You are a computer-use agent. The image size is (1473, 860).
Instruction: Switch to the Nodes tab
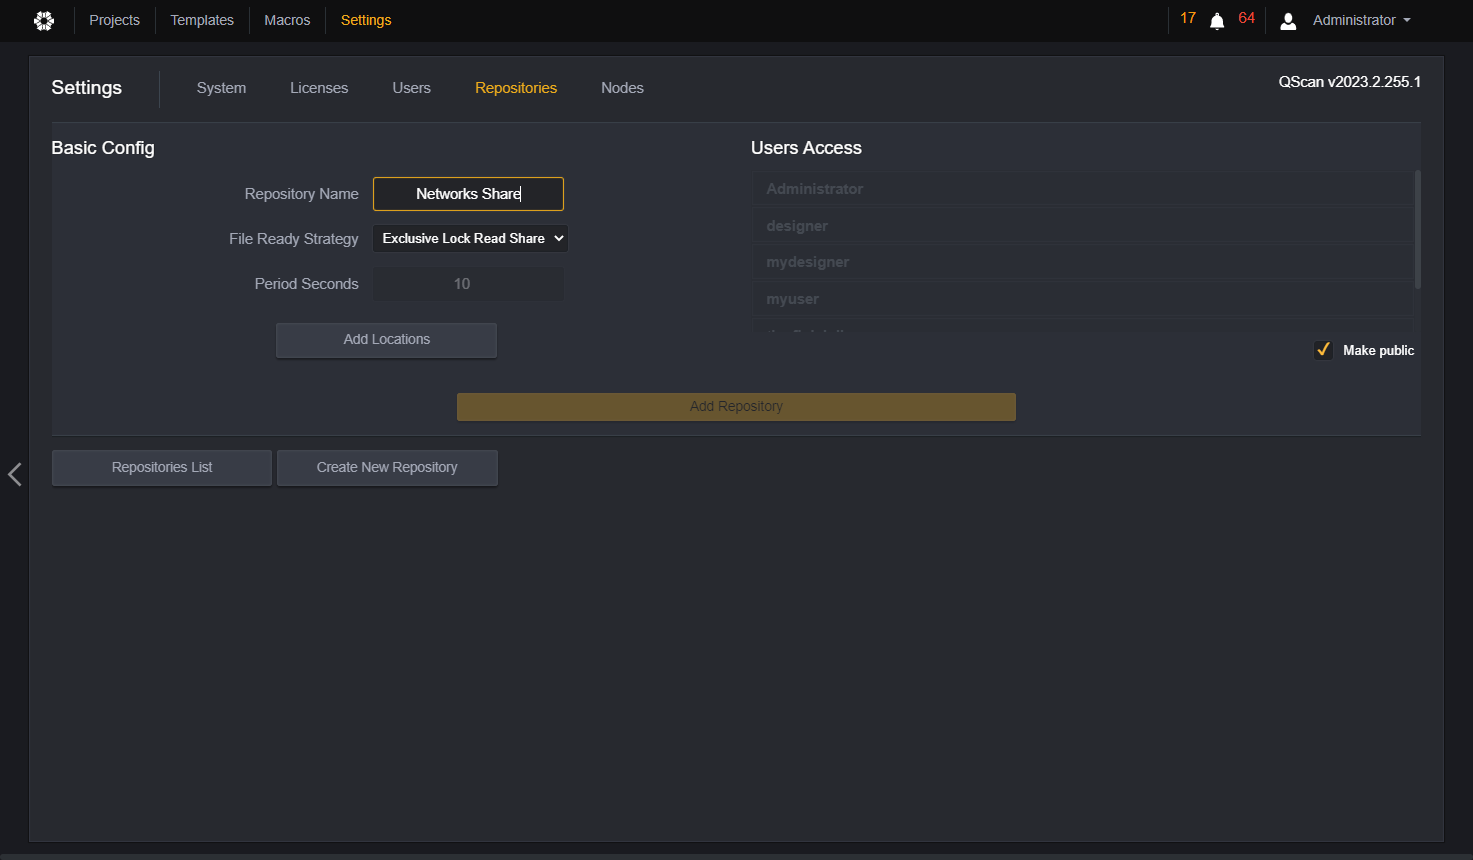(622, 88)
